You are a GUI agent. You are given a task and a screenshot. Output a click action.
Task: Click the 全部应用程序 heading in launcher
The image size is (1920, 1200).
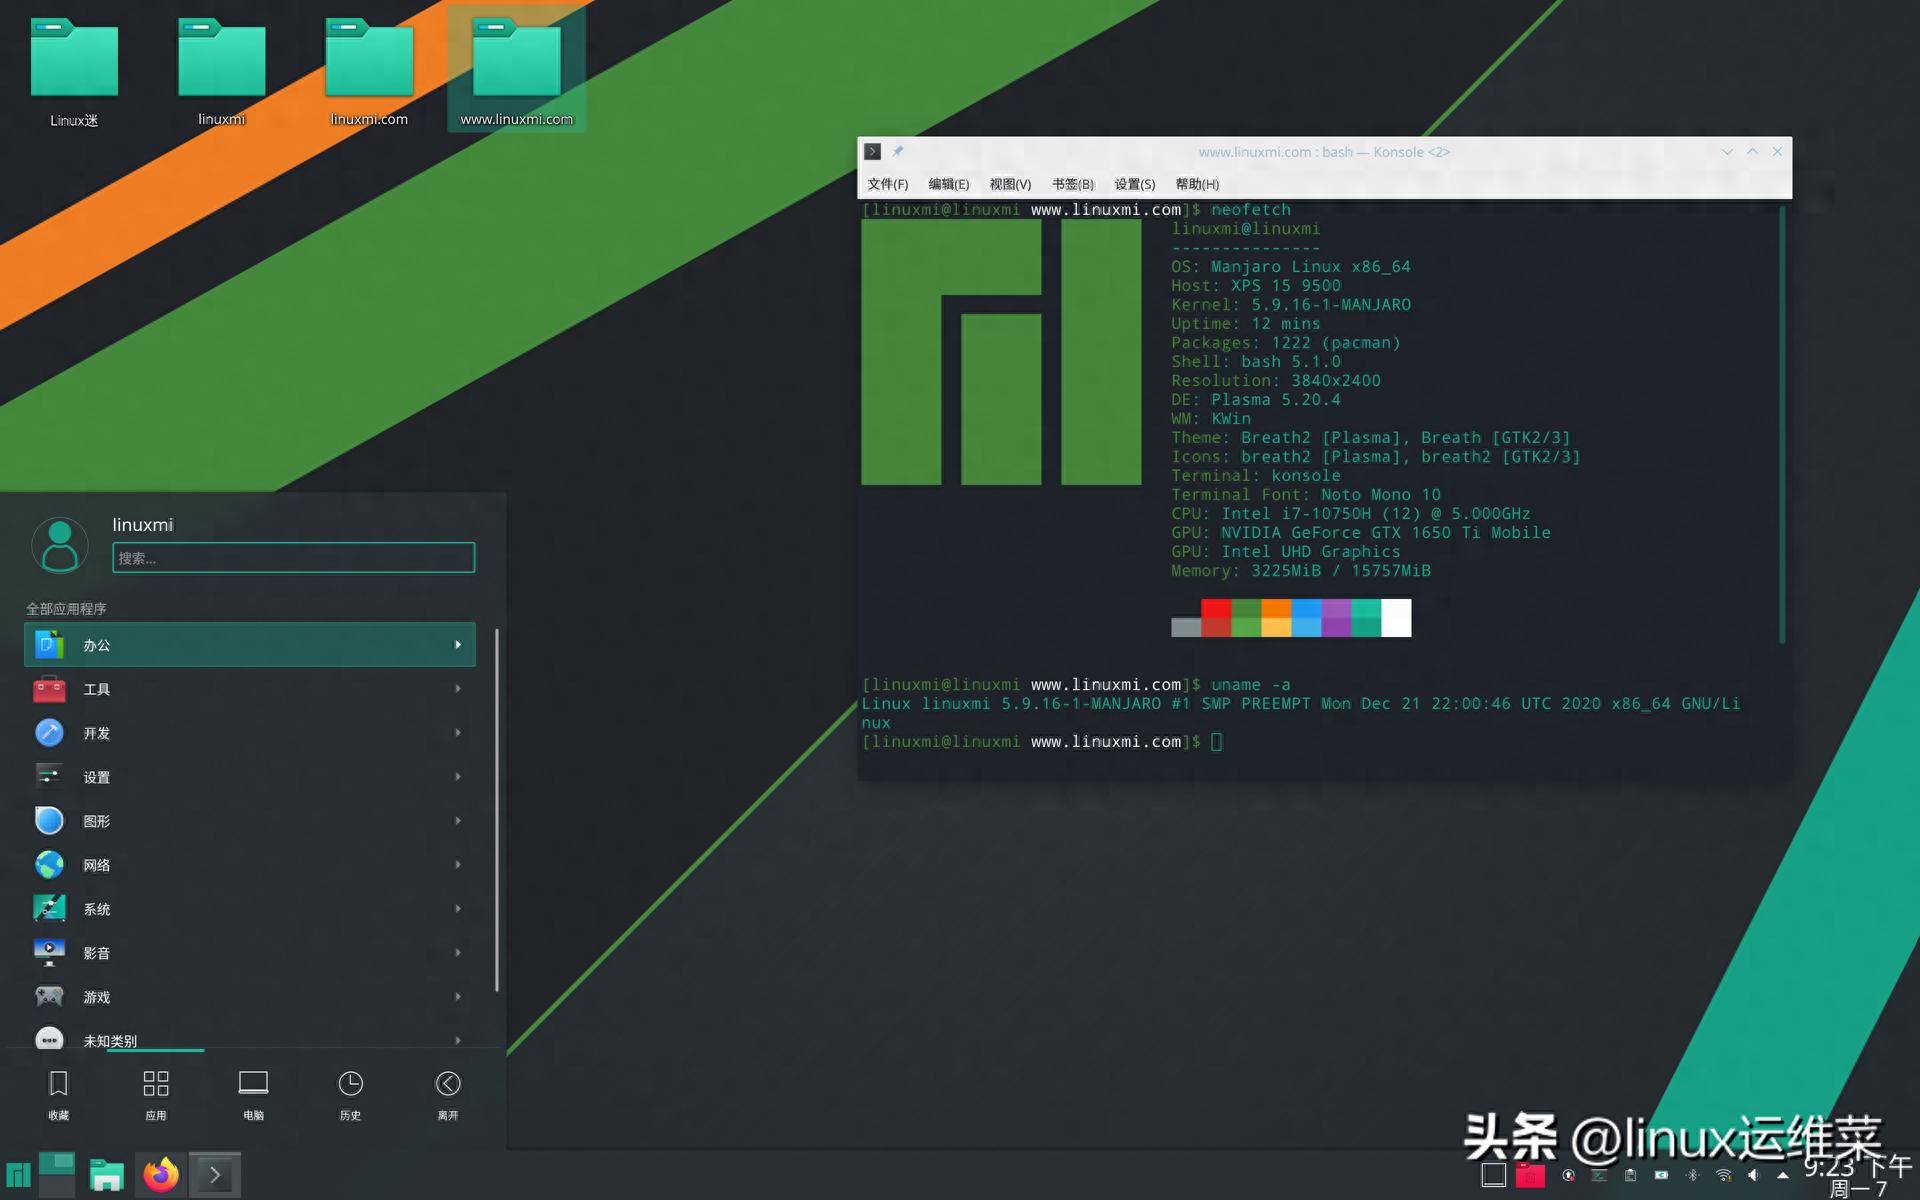point(66,609)
